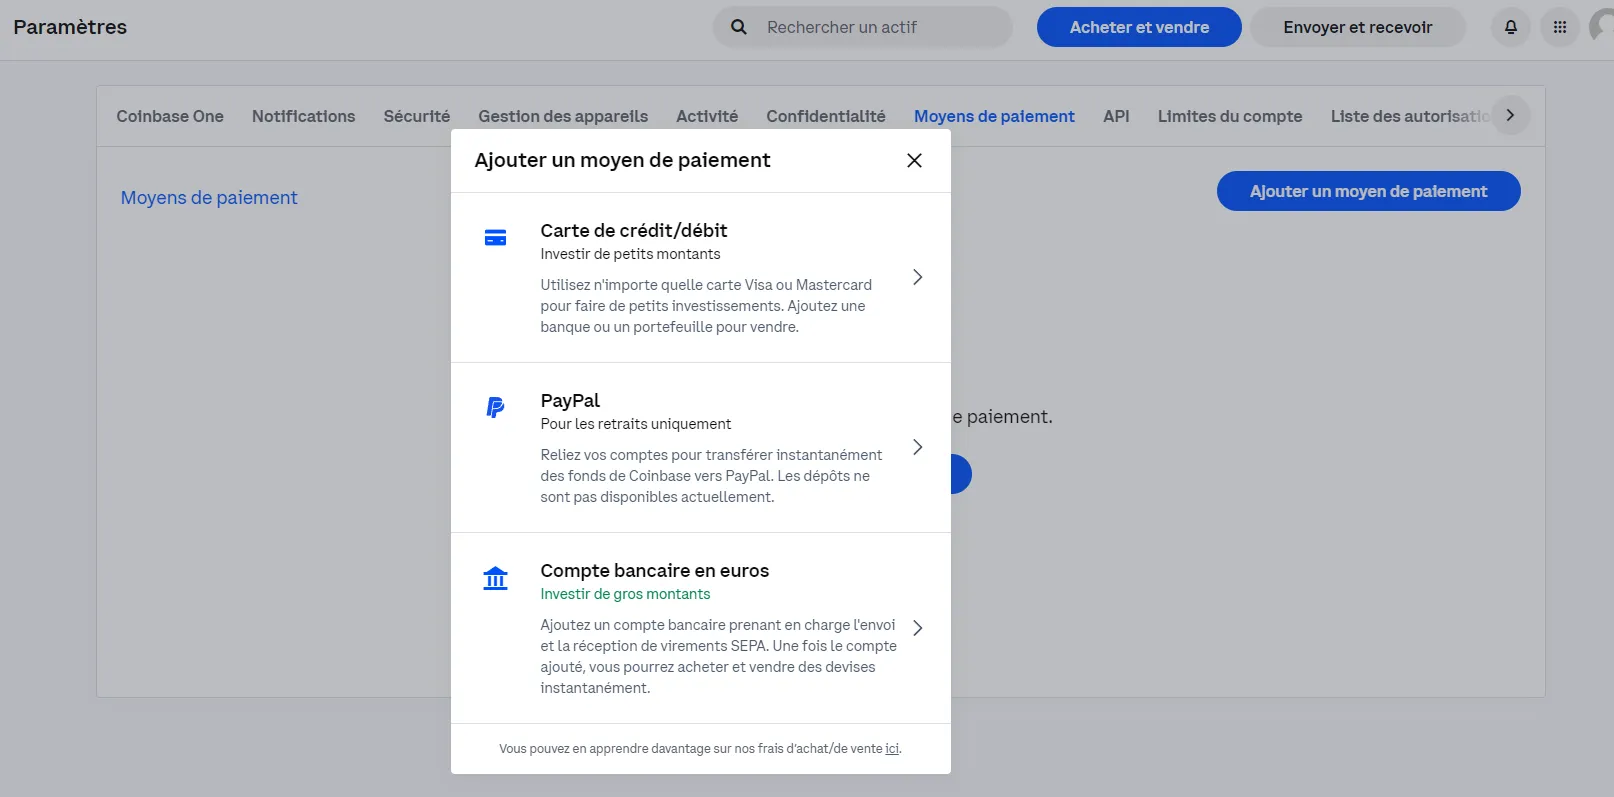Click Ajouter un moyen de paiement button

tap(1368, 191)
